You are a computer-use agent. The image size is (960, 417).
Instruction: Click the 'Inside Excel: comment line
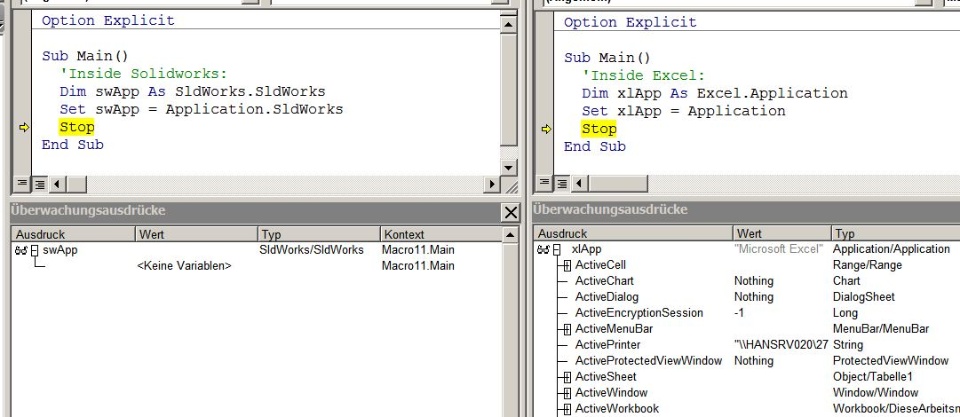[x=643, y=76]
